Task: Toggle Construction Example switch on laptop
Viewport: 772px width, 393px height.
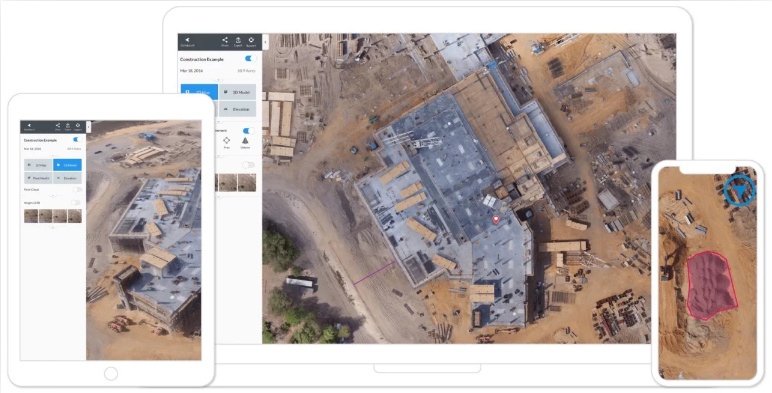Action: click(250, 59)
